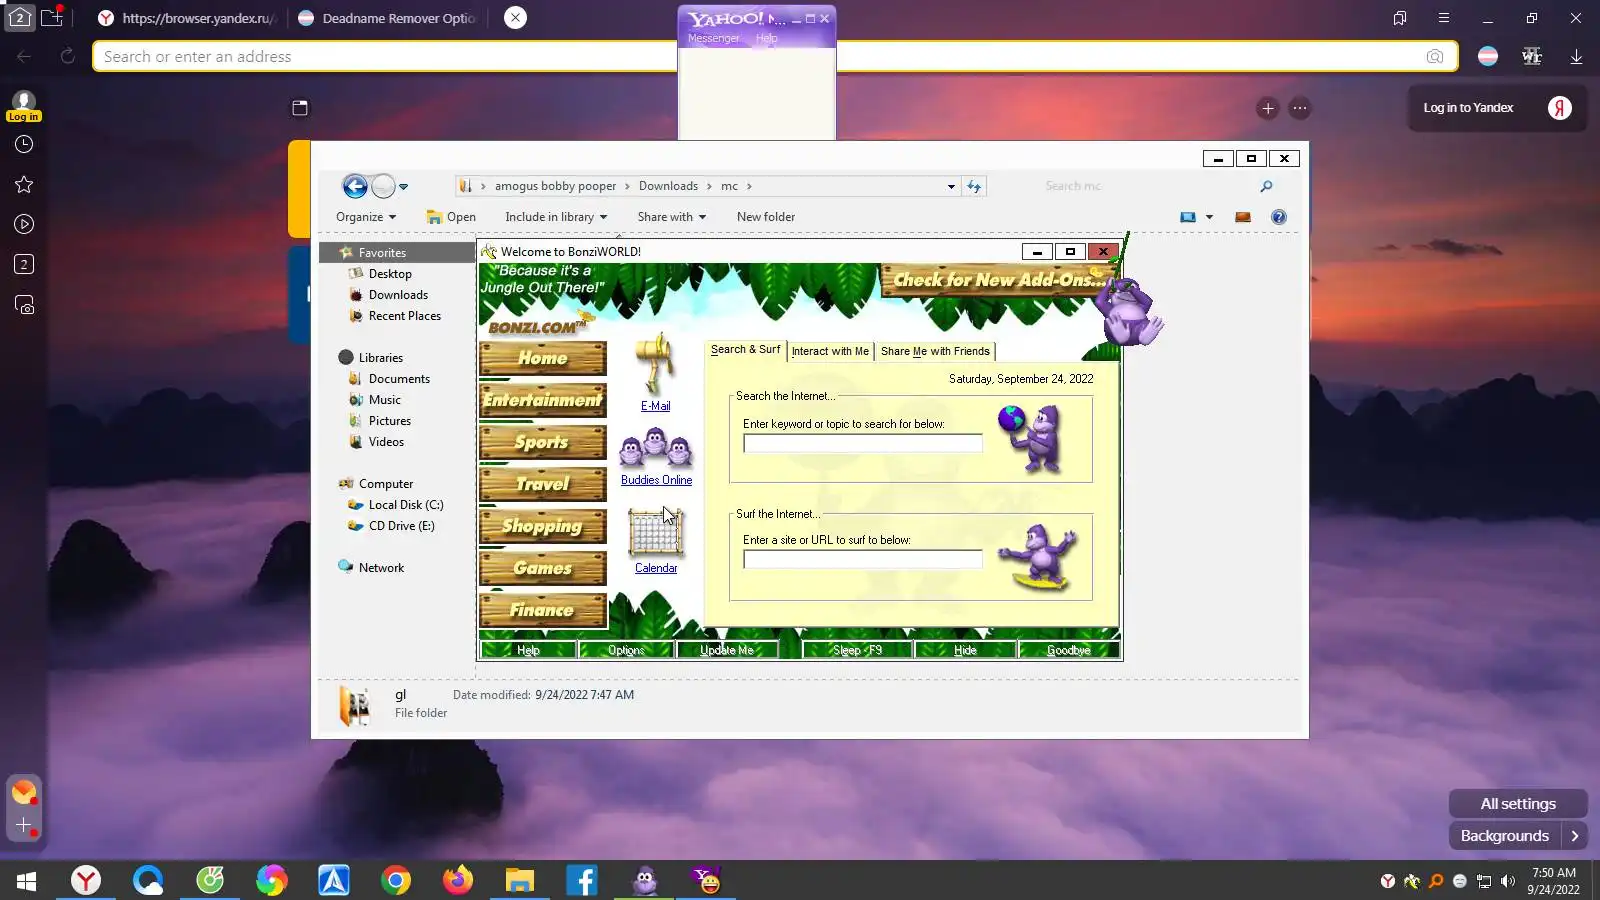1600x900 pixels.
Task: Open recent pages dropdown arrow beside navigation buttons
Action: [x=404, y=187]
